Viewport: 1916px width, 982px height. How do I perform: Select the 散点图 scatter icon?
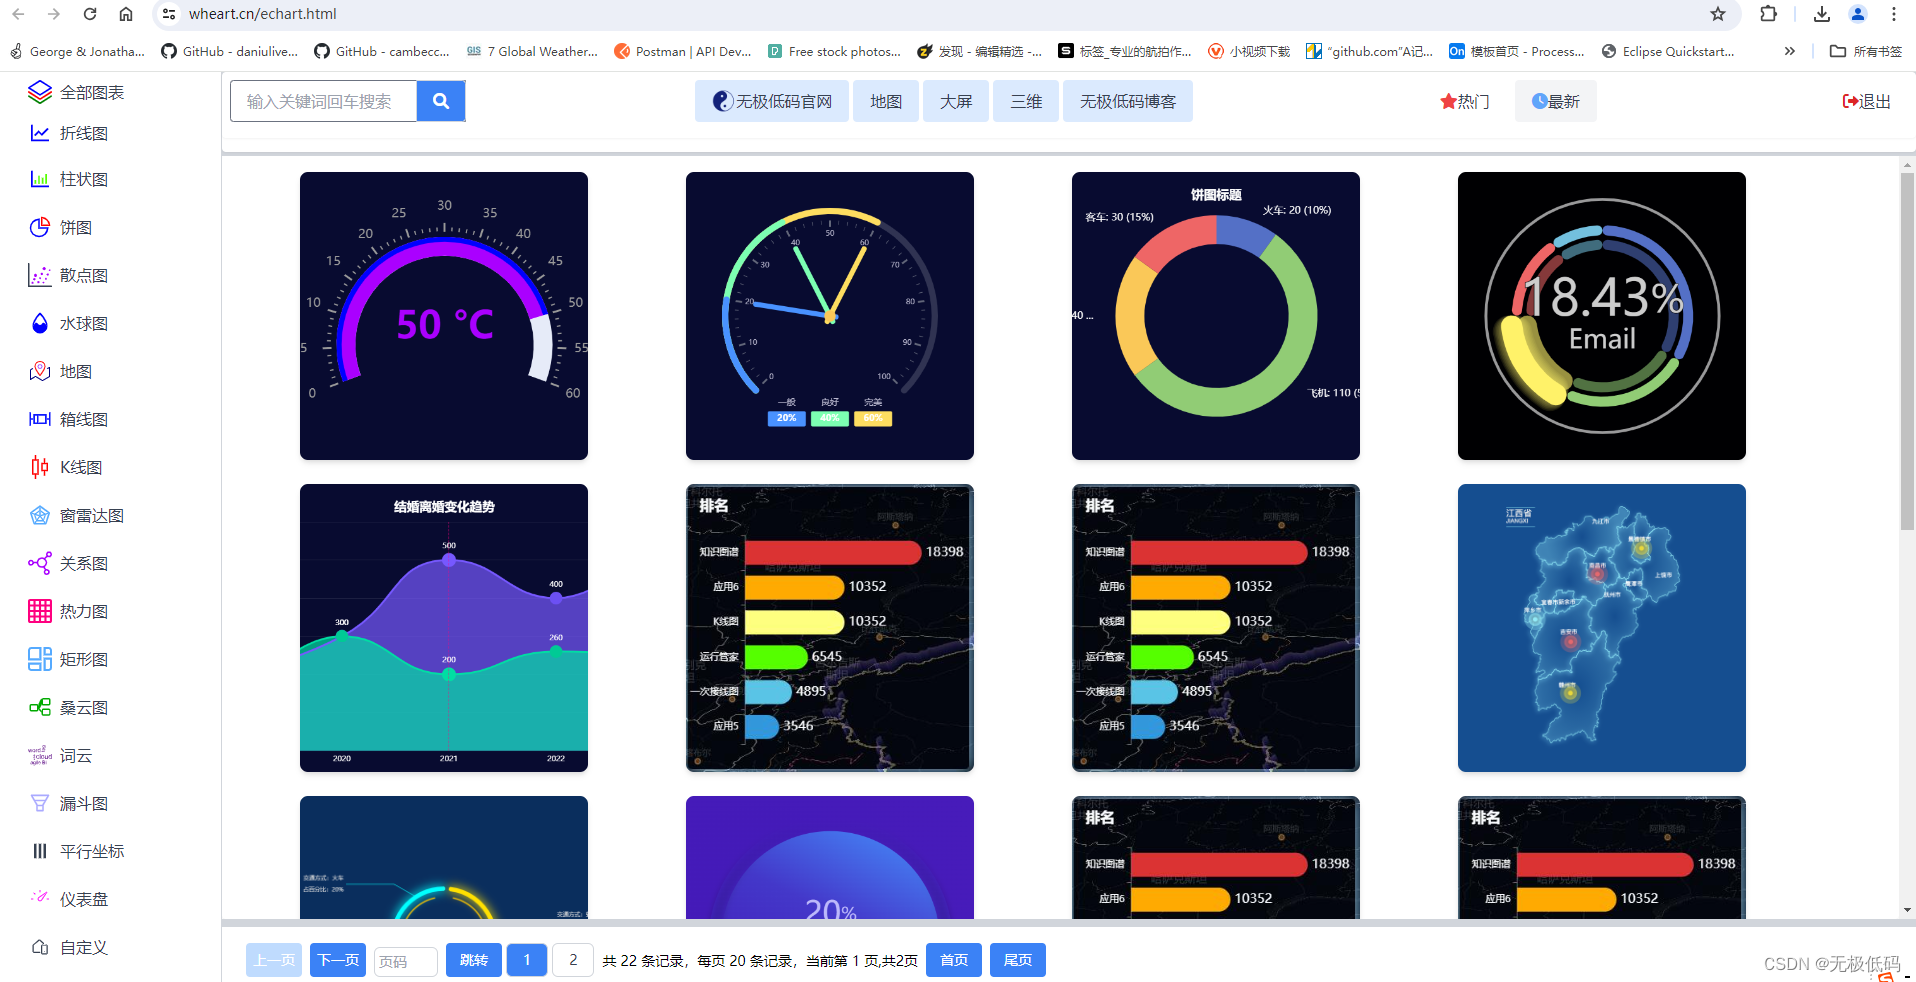click(40, 275)
